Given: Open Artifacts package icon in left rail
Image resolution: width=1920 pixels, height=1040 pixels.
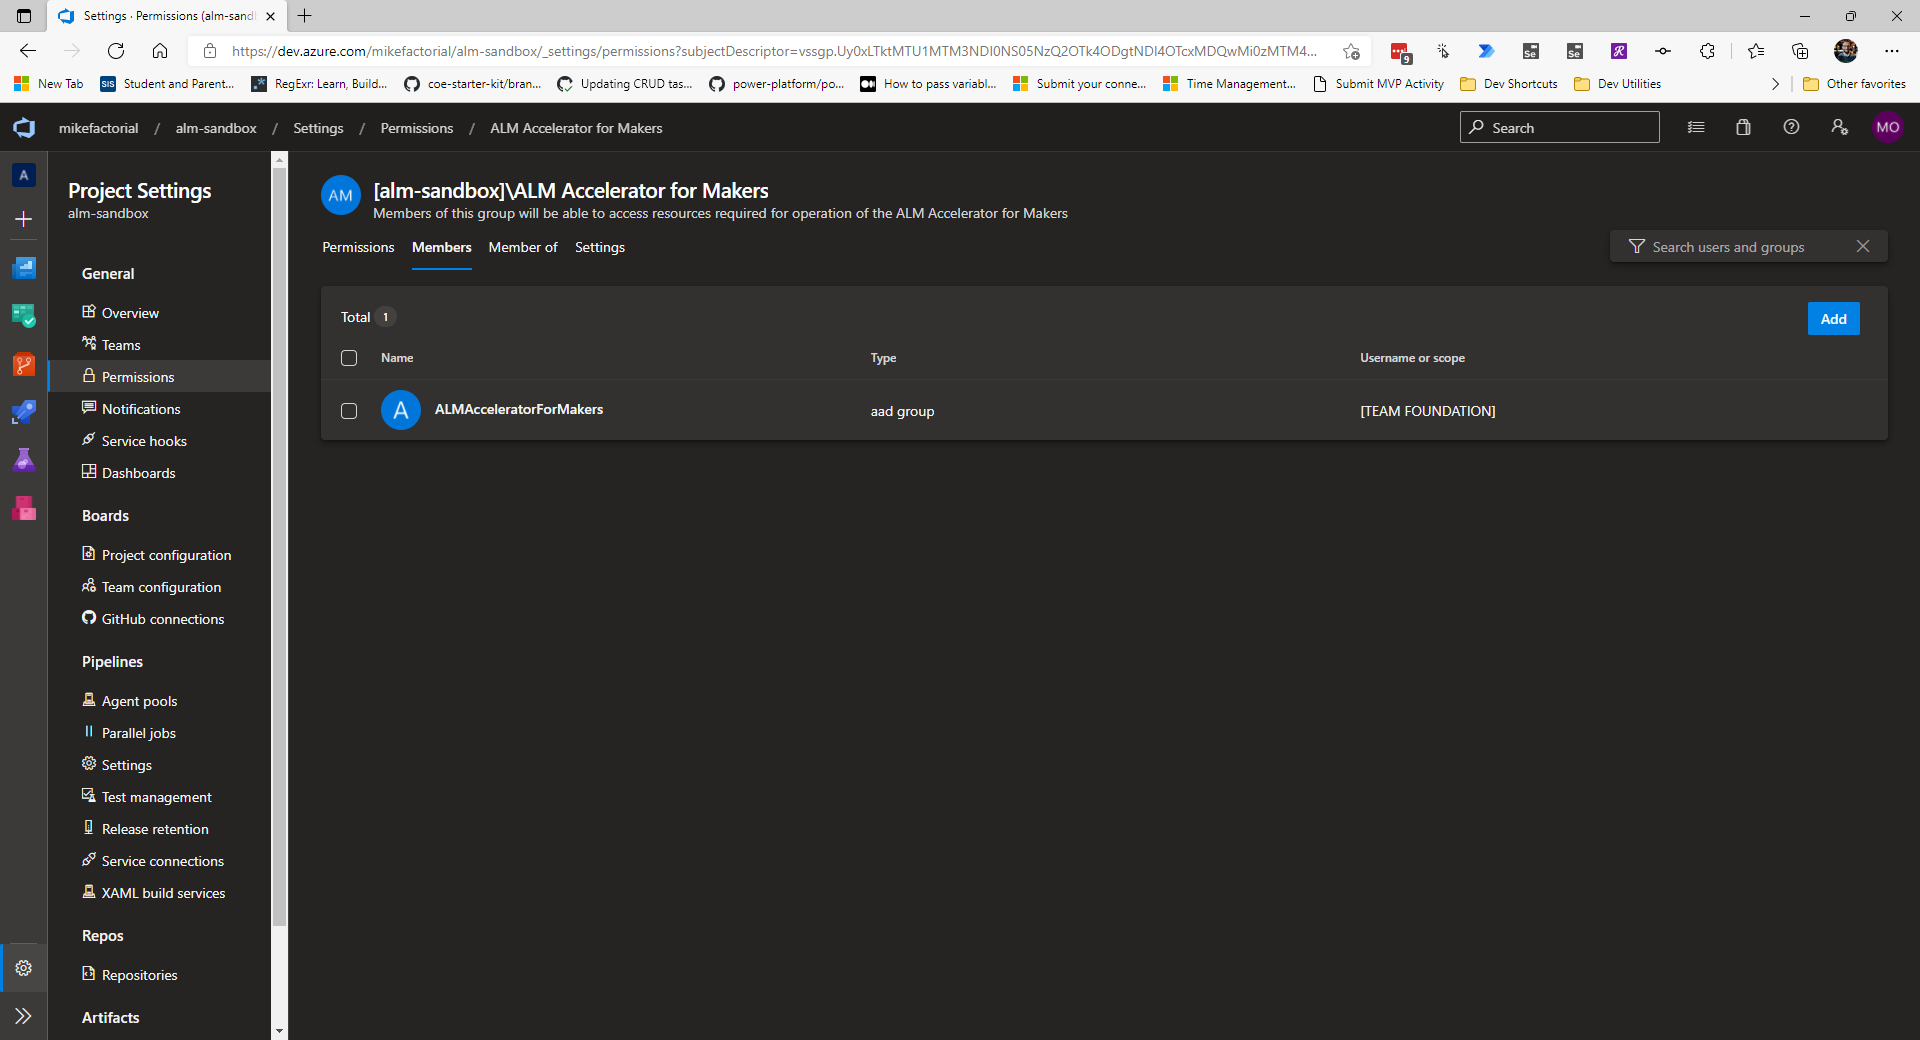Looking at the screenshot, I should 24,508.
